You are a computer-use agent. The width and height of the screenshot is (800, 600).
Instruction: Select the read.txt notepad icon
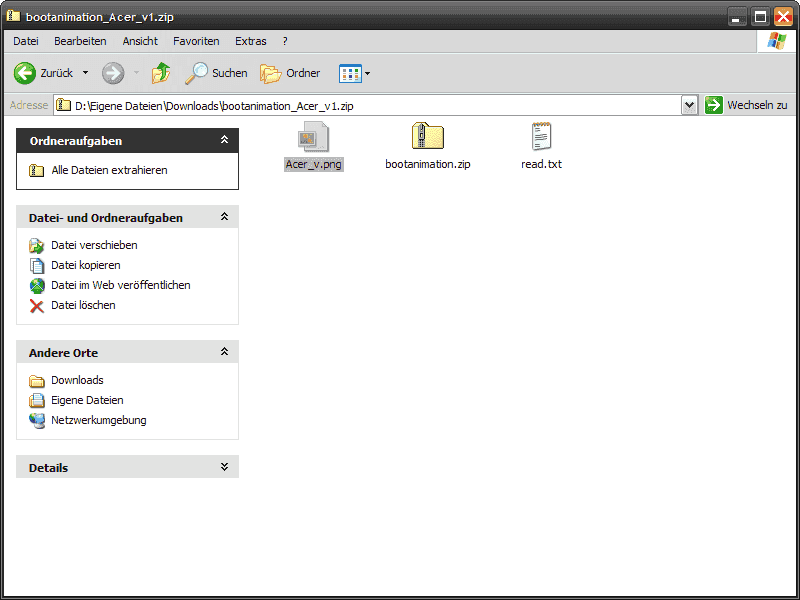541,136
